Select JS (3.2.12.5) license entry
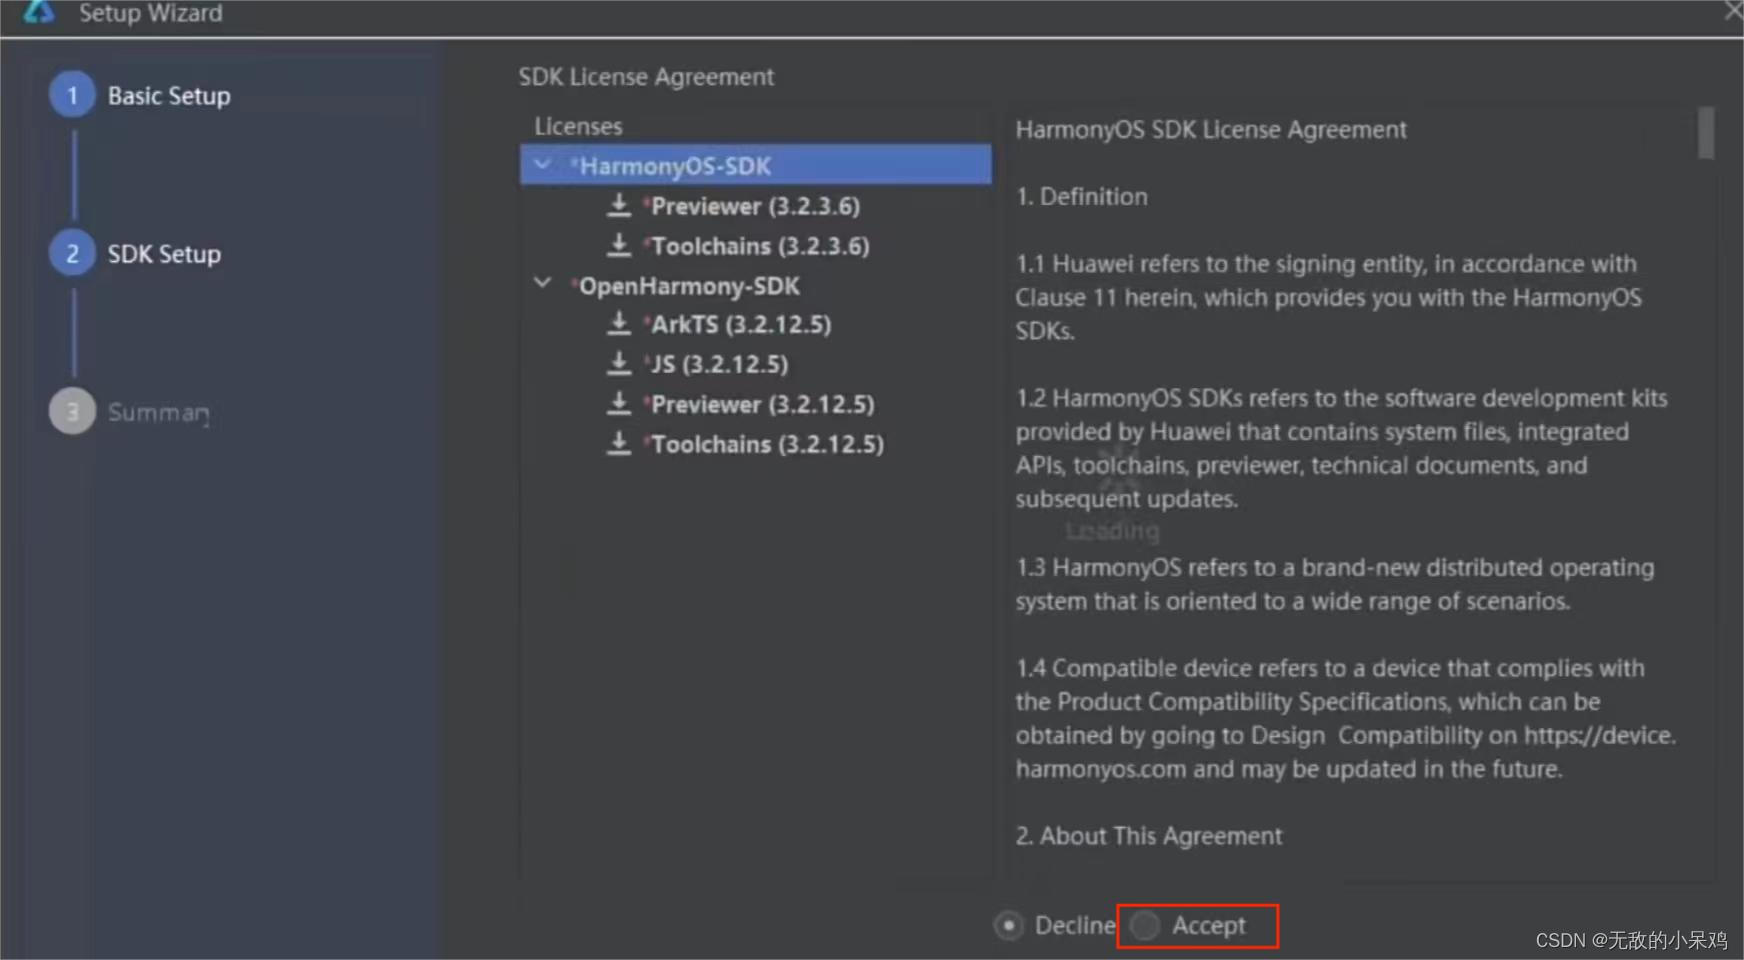This screenshot has width=1744, height=960. point(719,365)
